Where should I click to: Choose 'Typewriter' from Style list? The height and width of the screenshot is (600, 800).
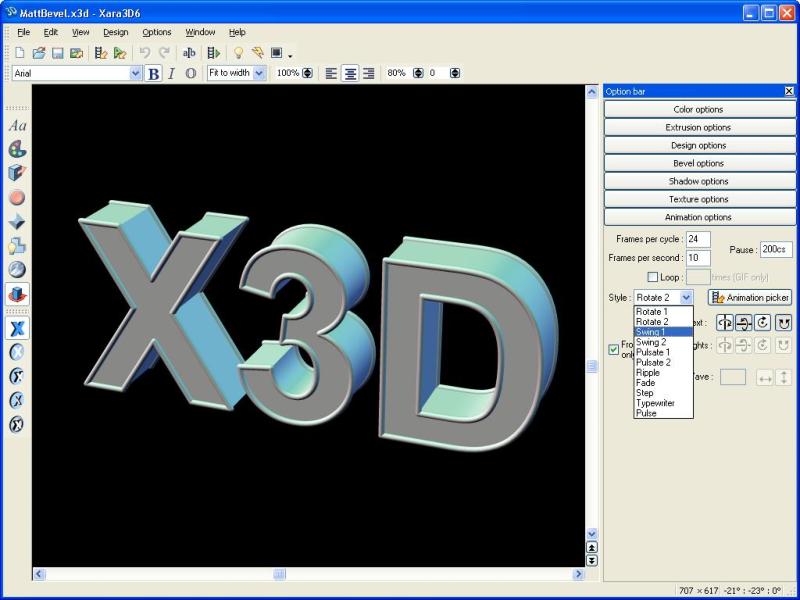663,403
